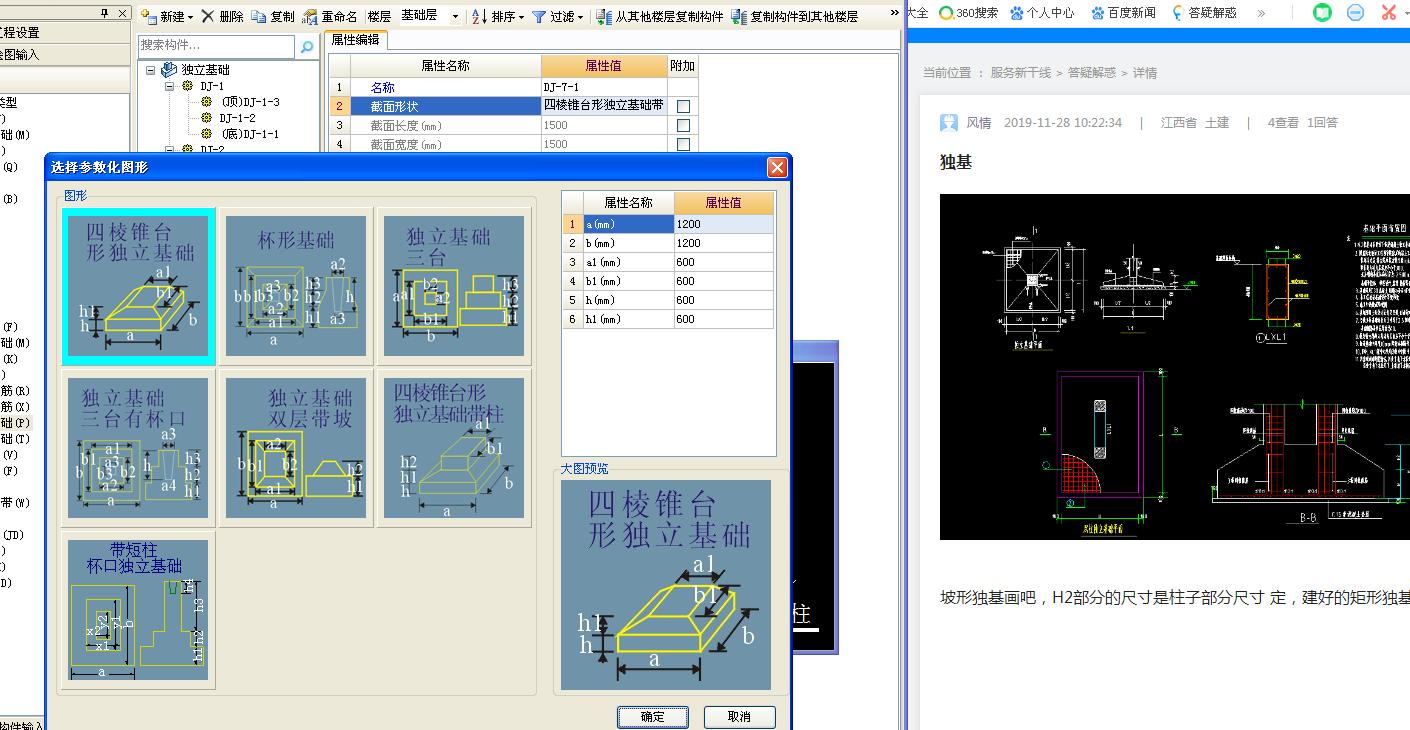Open the 排序 dropdown arrow
Image resolution: width=1410 pixels, height=730 pixels.
point(521,17)
